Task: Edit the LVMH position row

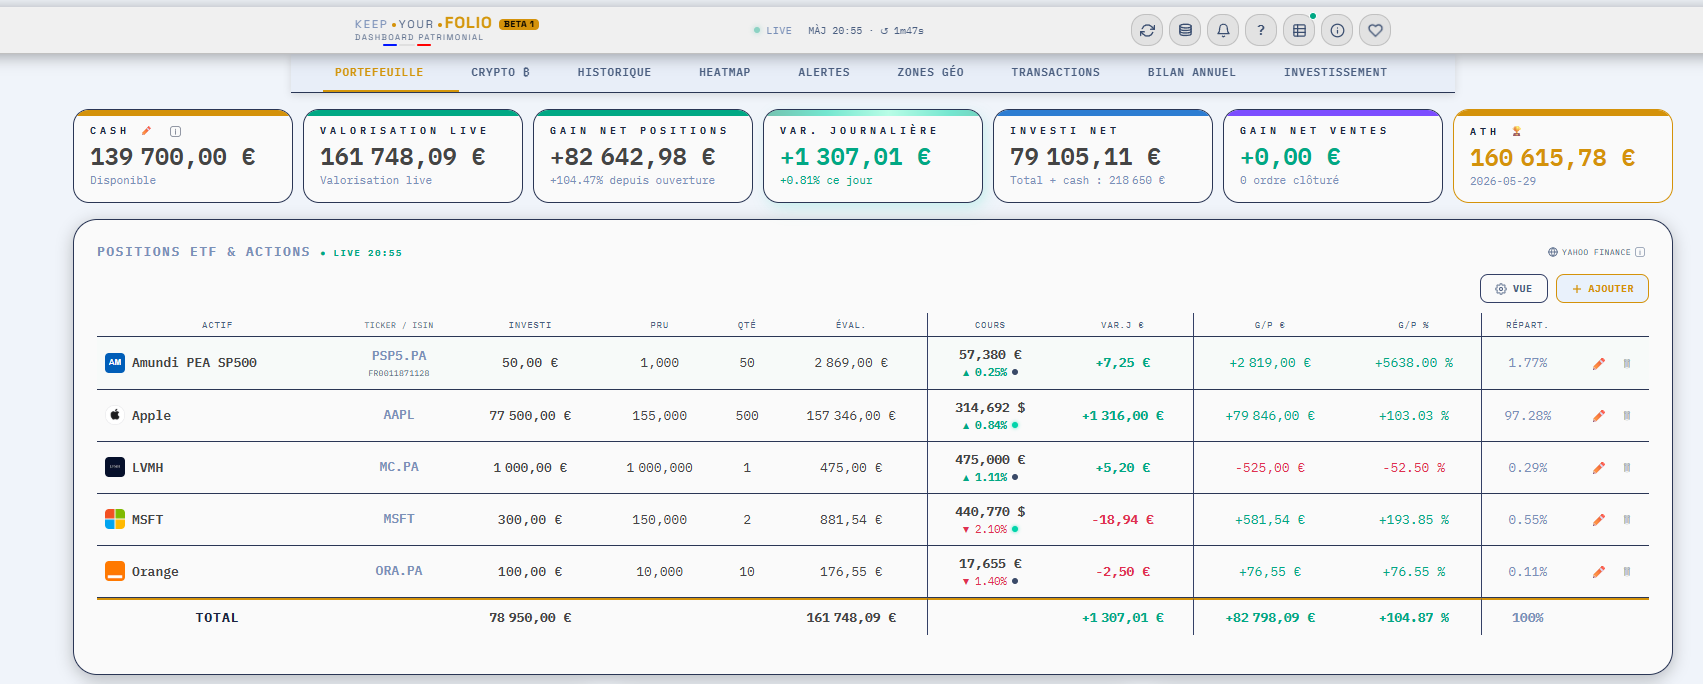Action: [x=1599, y=468]
